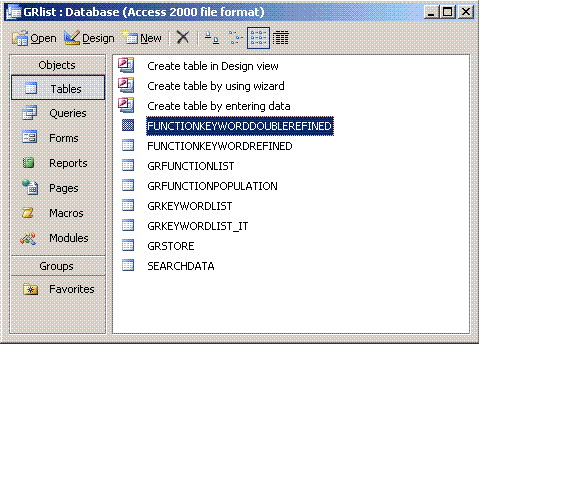Select the GRKEYWORDLIST table name
Screen dimensions: 565x502
pos(190,206)
